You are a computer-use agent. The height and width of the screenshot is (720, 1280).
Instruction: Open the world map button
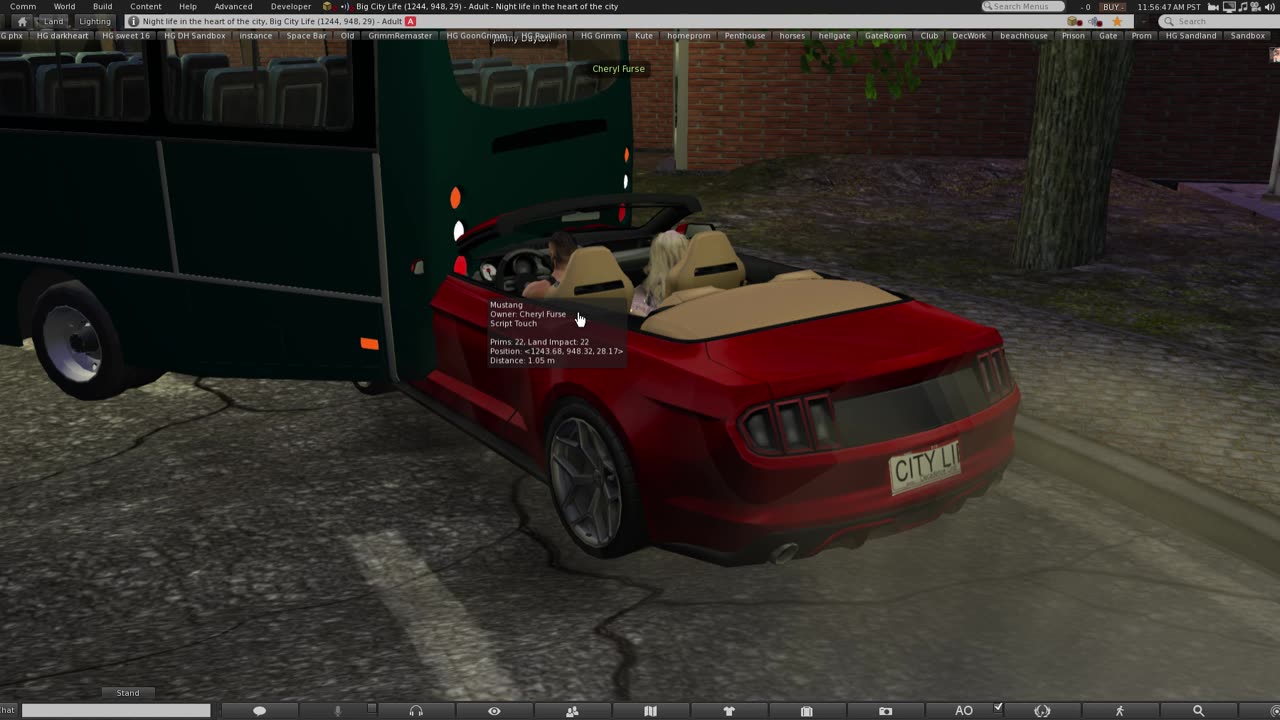point(650,711)
